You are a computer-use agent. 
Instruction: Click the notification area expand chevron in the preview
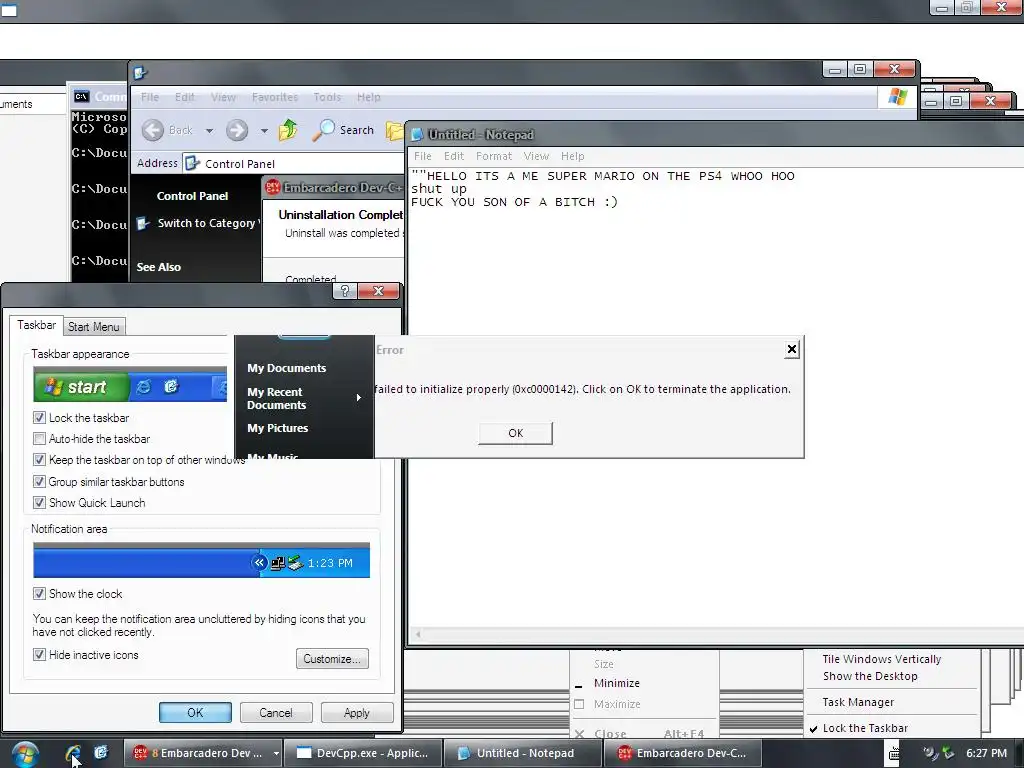tap(259, 562)
